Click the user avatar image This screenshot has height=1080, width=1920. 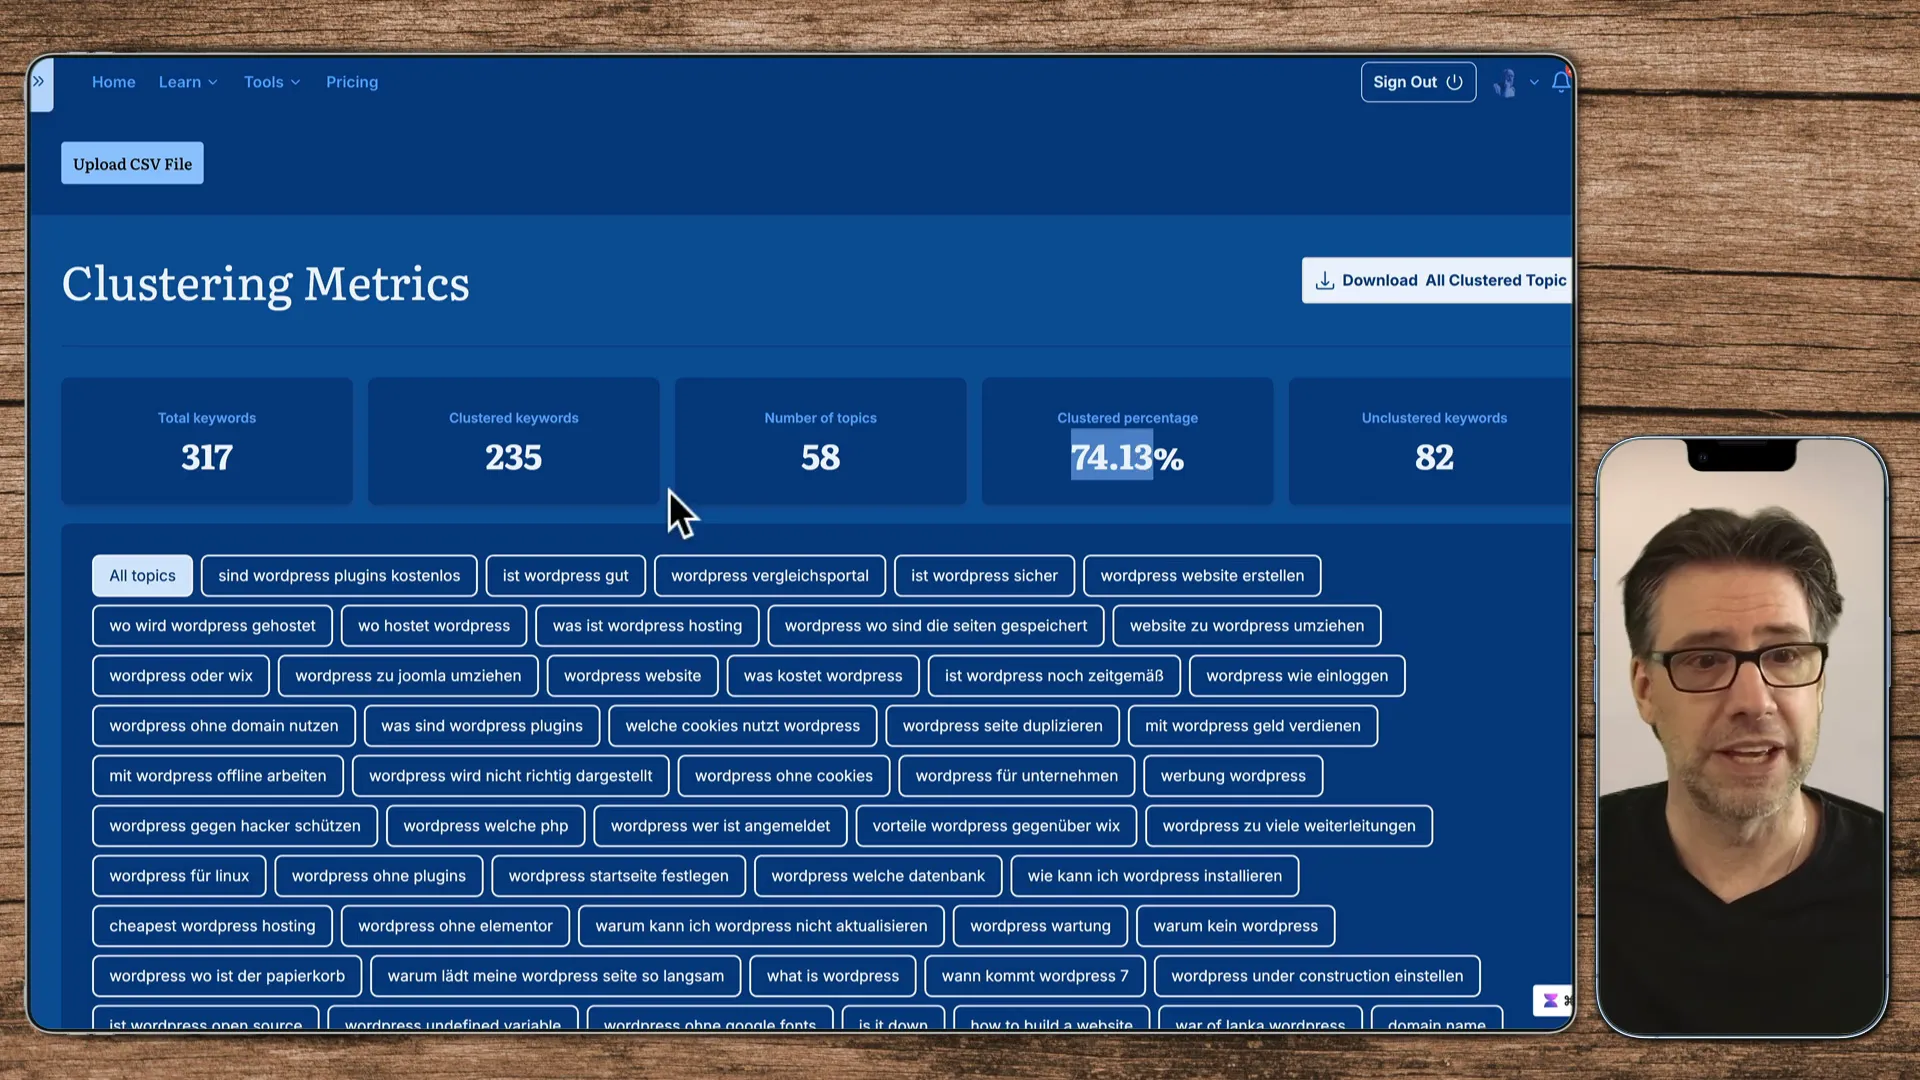tap(1504, 83)
